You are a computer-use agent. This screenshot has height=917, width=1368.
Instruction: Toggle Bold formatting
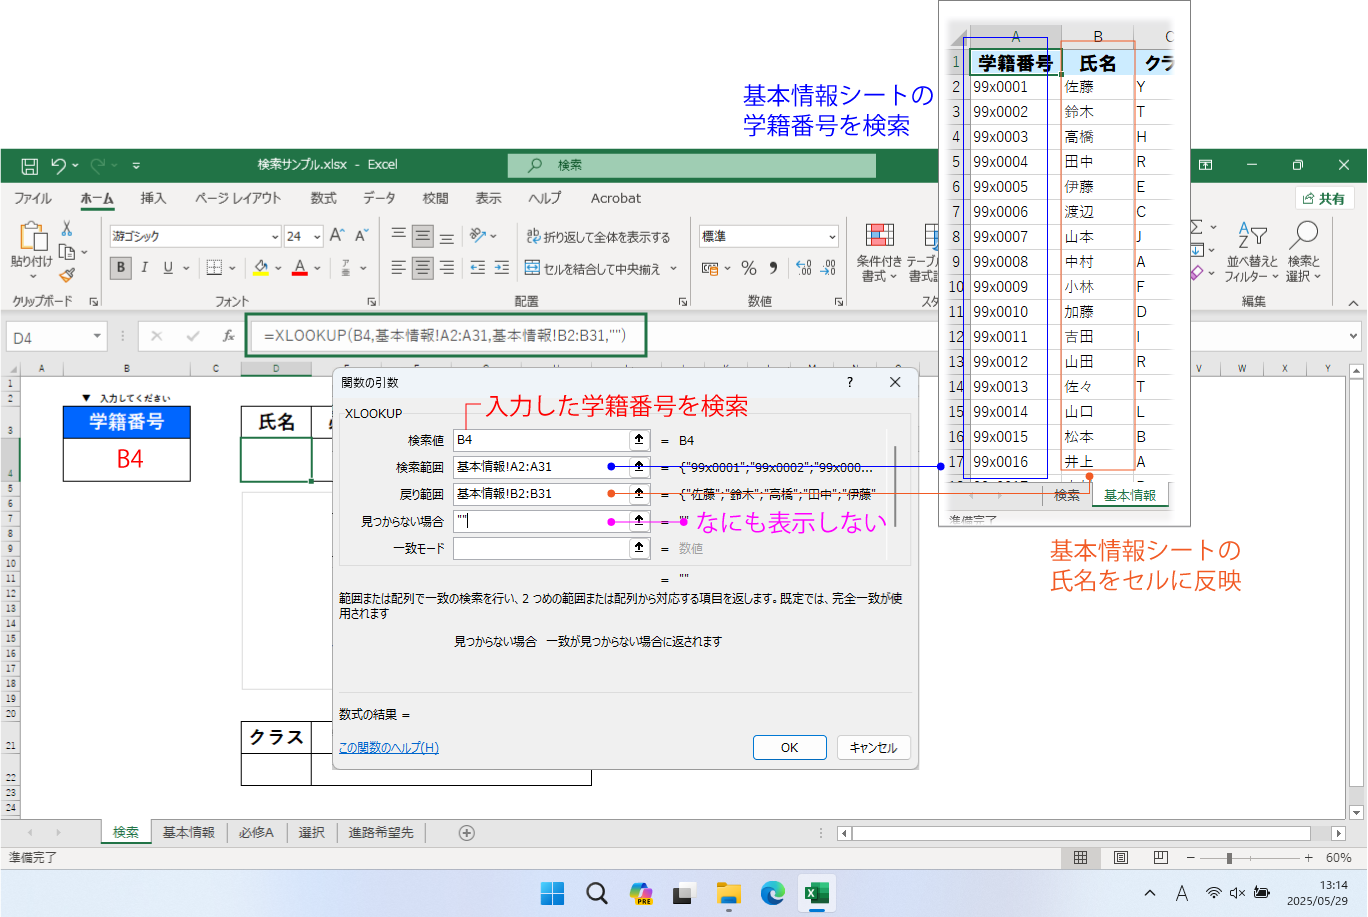[121, 268]
